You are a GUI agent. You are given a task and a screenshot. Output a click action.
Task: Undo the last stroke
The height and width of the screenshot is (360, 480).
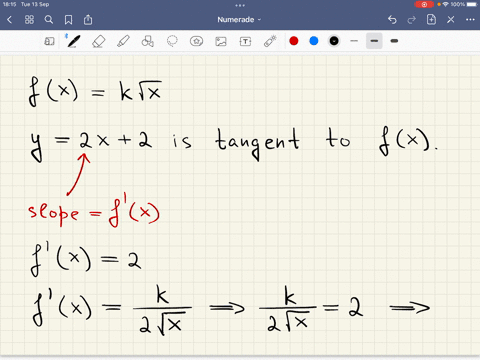pyautogui.click(x=392, y=20)
